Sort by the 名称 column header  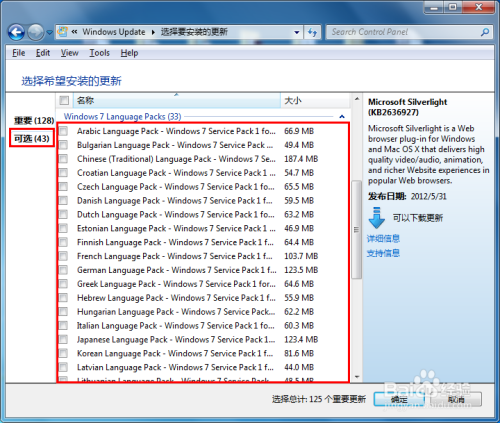click(x=176, y=100)
